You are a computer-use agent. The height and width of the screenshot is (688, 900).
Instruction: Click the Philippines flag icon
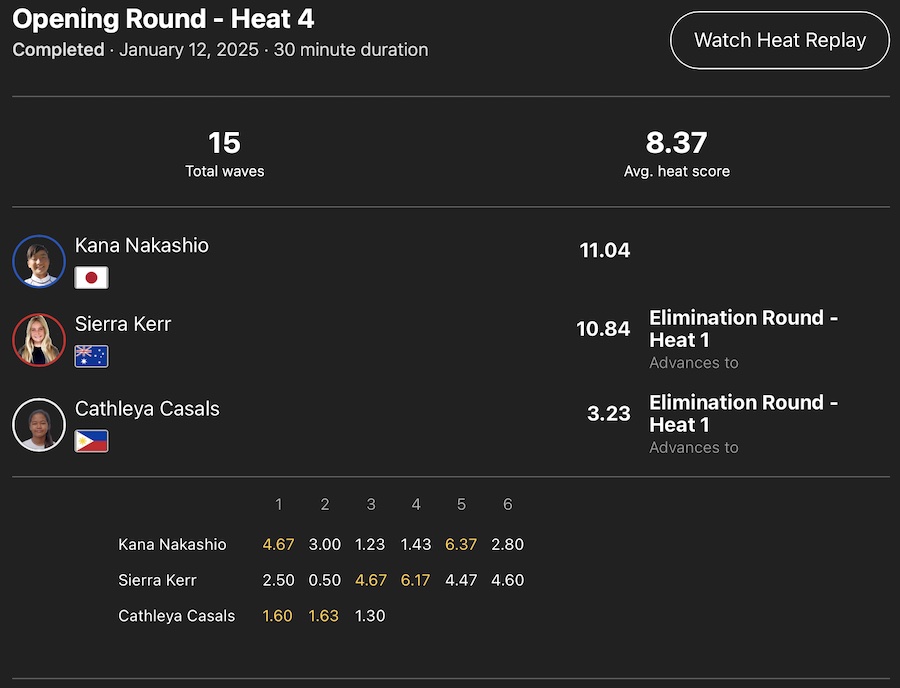tap(92, 441)
